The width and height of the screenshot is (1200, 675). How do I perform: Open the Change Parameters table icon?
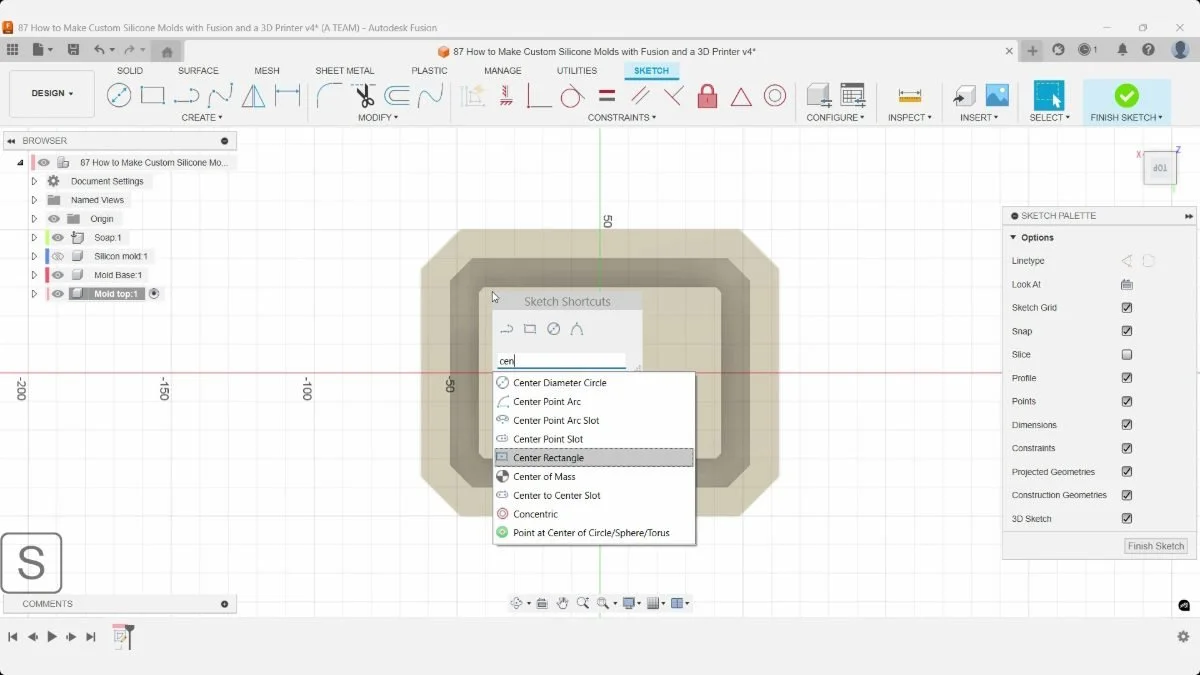pos(852,95)
